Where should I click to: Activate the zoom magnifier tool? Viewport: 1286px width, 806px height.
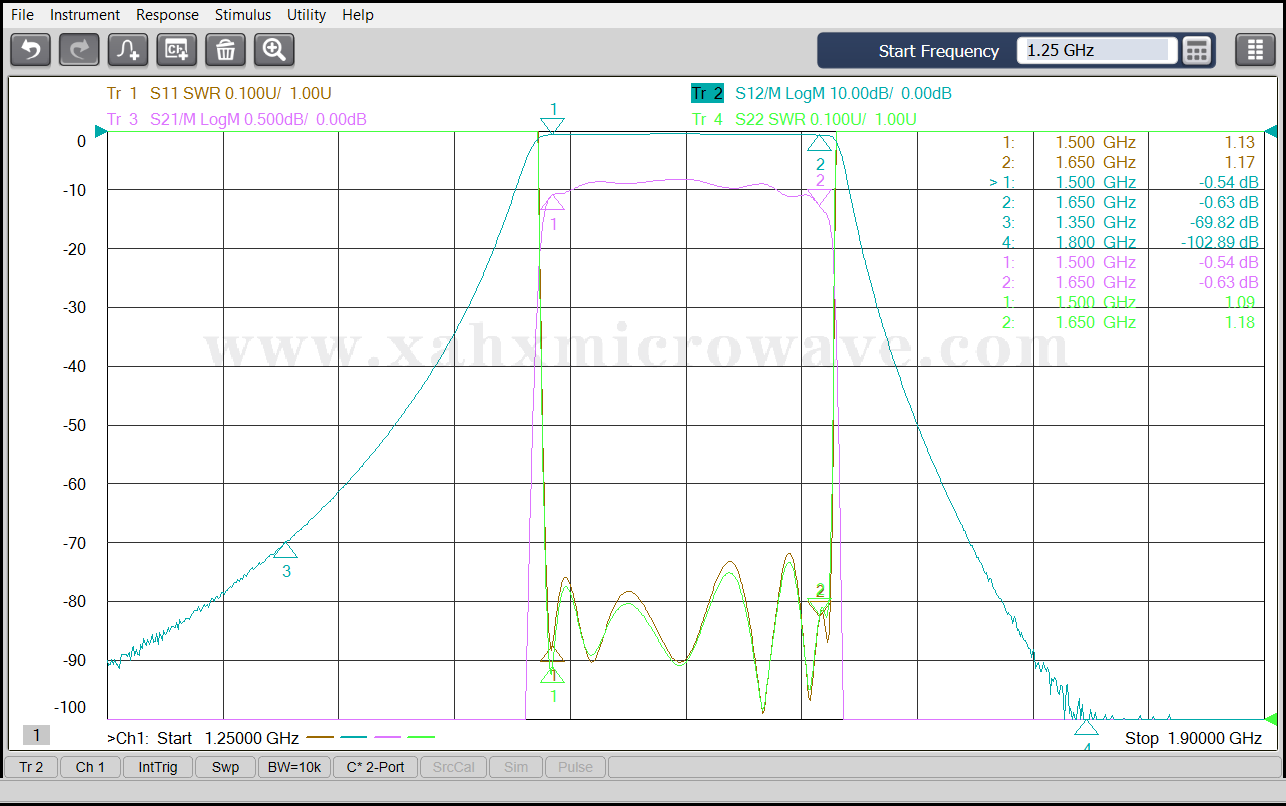(274, 49)
